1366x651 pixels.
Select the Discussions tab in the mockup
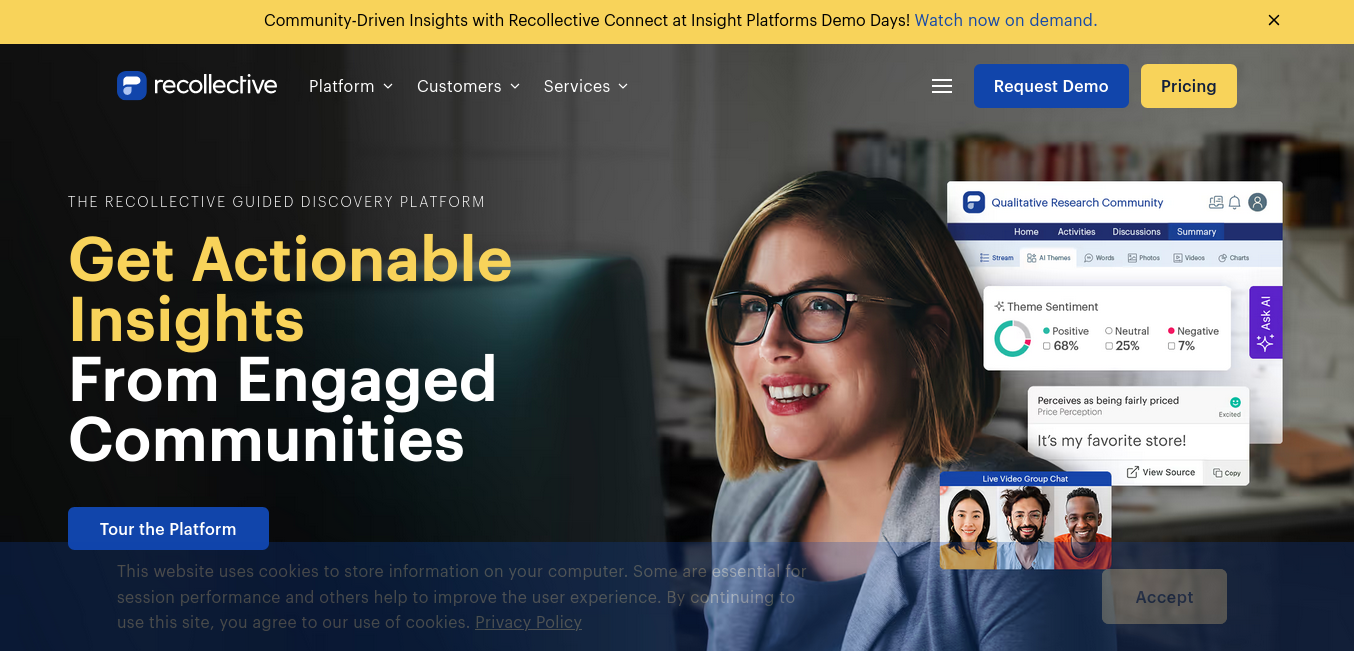(x=1137, y=232)
